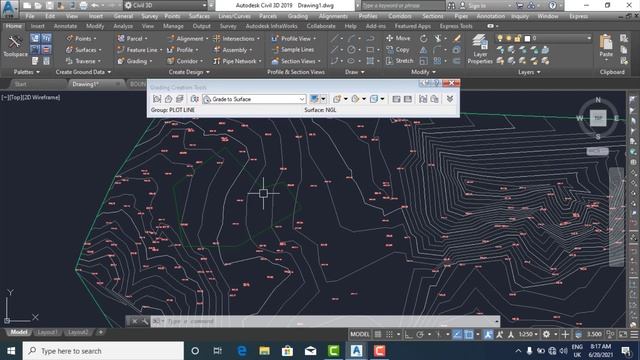Click Windows search box in taskbar

coord(103,351)
